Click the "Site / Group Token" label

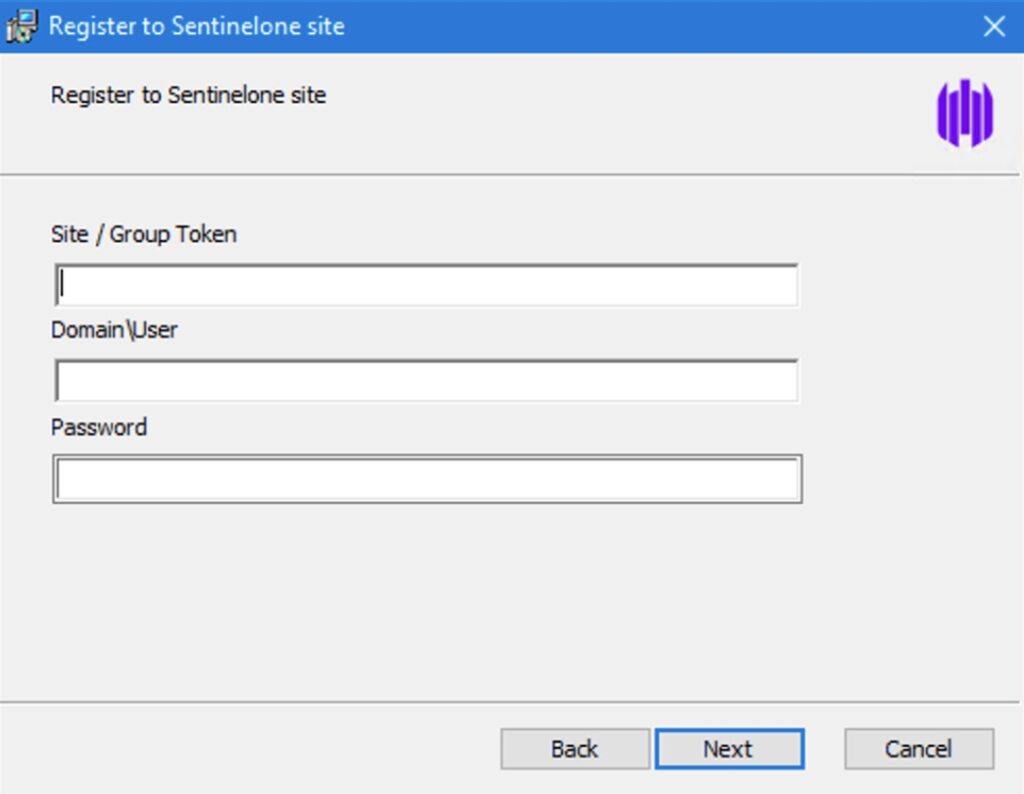(144, 234)
